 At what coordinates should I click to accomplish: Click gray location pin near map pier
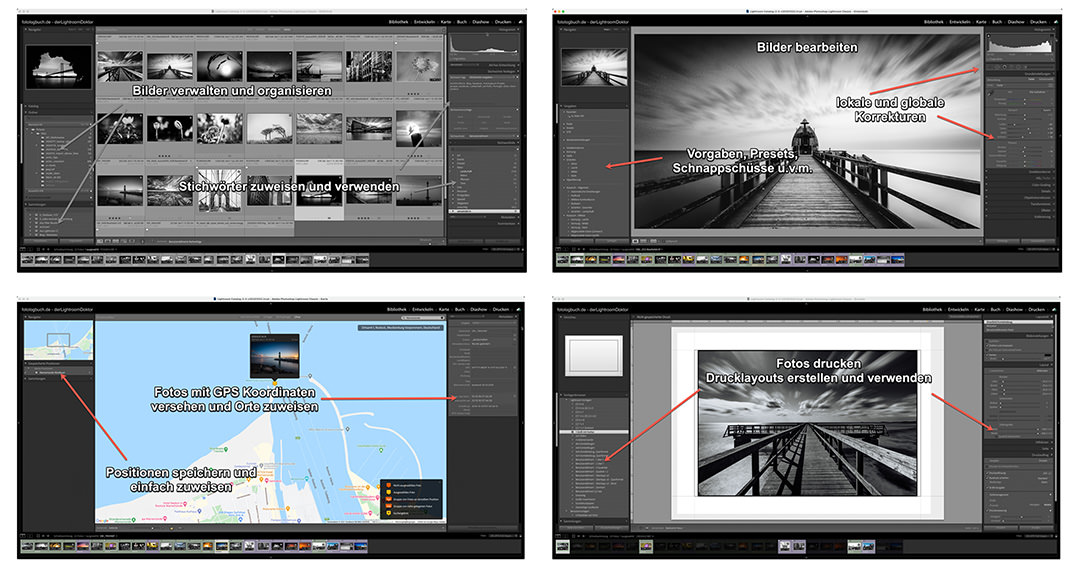click(x=310, y=376)
